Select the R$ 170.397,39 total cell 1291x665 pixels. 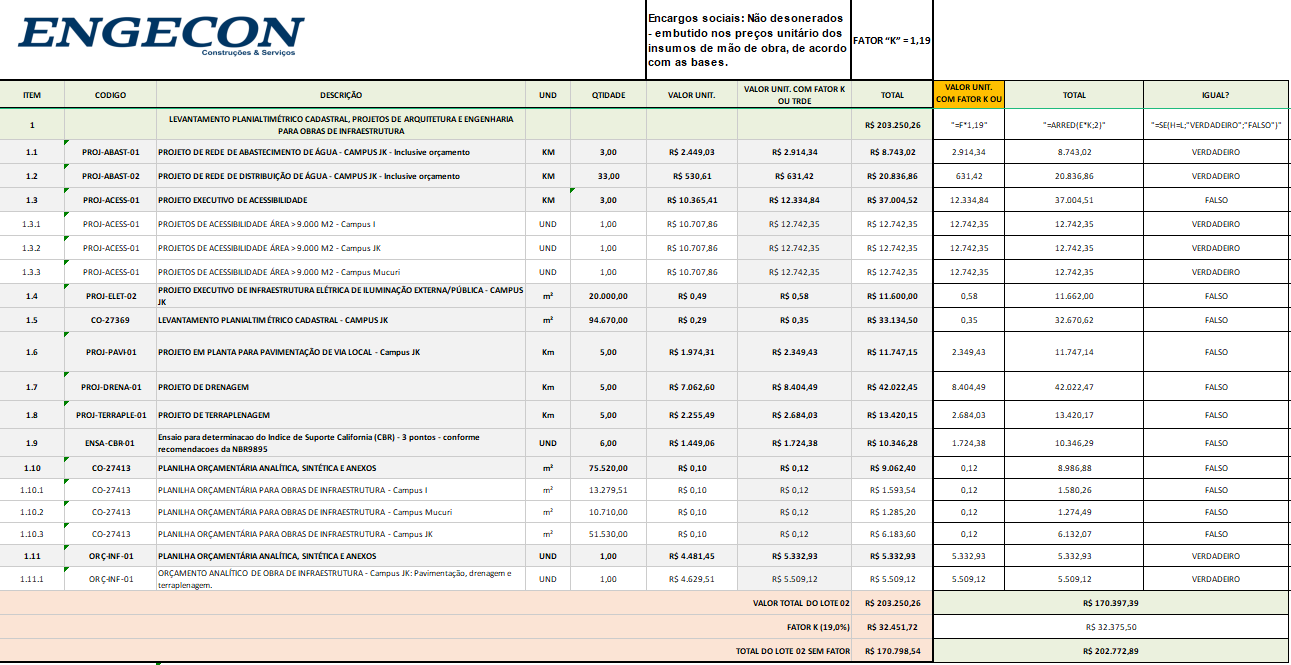click(1110, 603)
